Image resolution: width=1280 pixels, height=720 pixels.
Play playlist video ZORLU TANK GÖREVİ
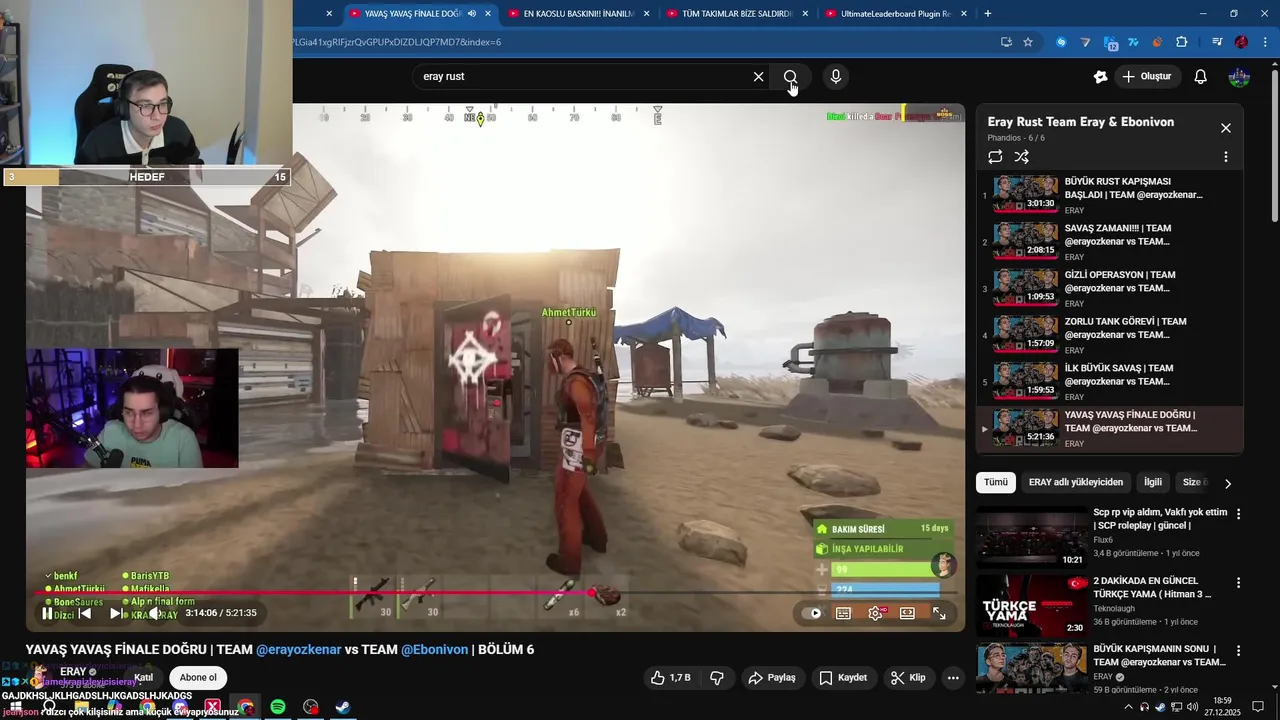pos(1110,335)
